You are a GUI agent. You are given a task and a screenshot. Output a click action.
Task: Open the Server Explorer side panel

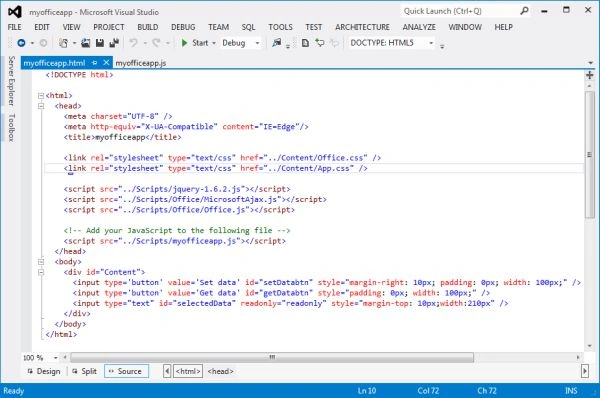[x=11, y=81]
